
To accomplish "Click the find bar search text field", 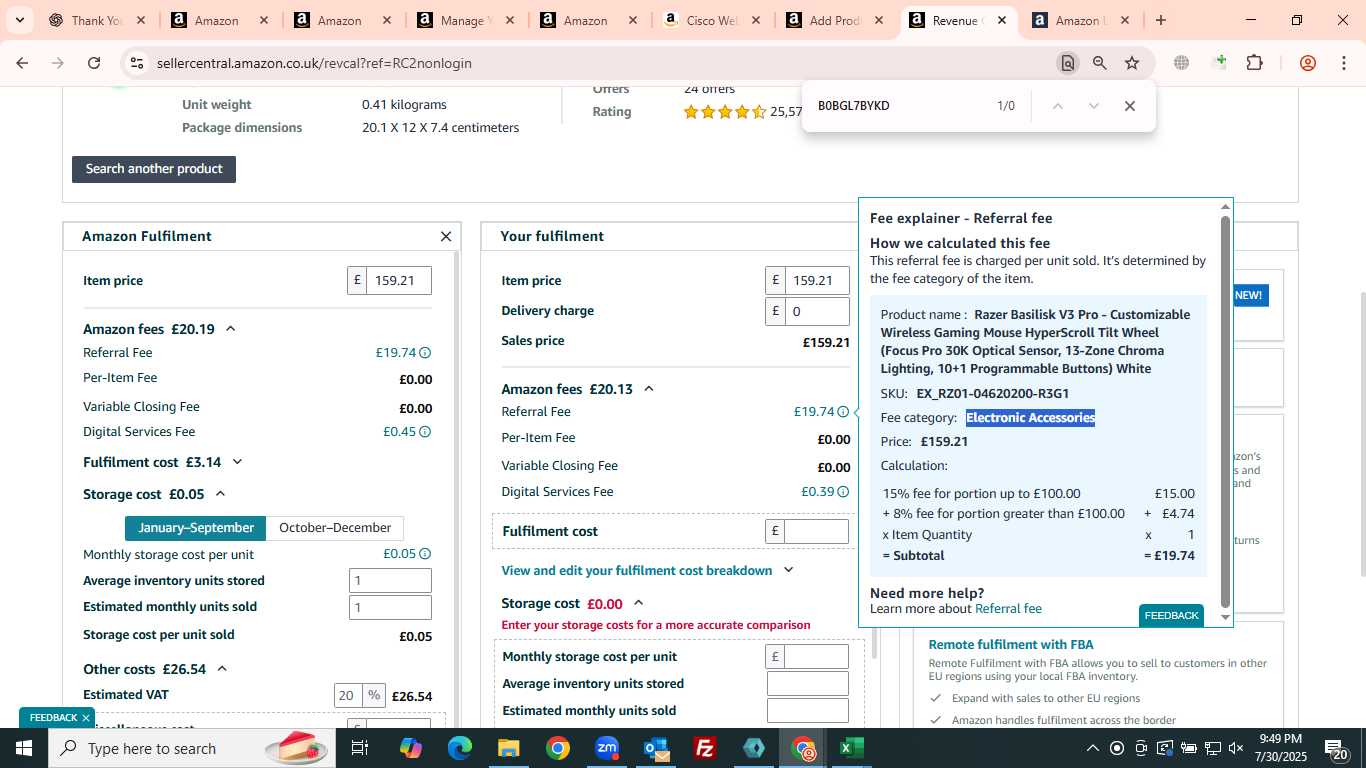I will (x=900, y=106).
